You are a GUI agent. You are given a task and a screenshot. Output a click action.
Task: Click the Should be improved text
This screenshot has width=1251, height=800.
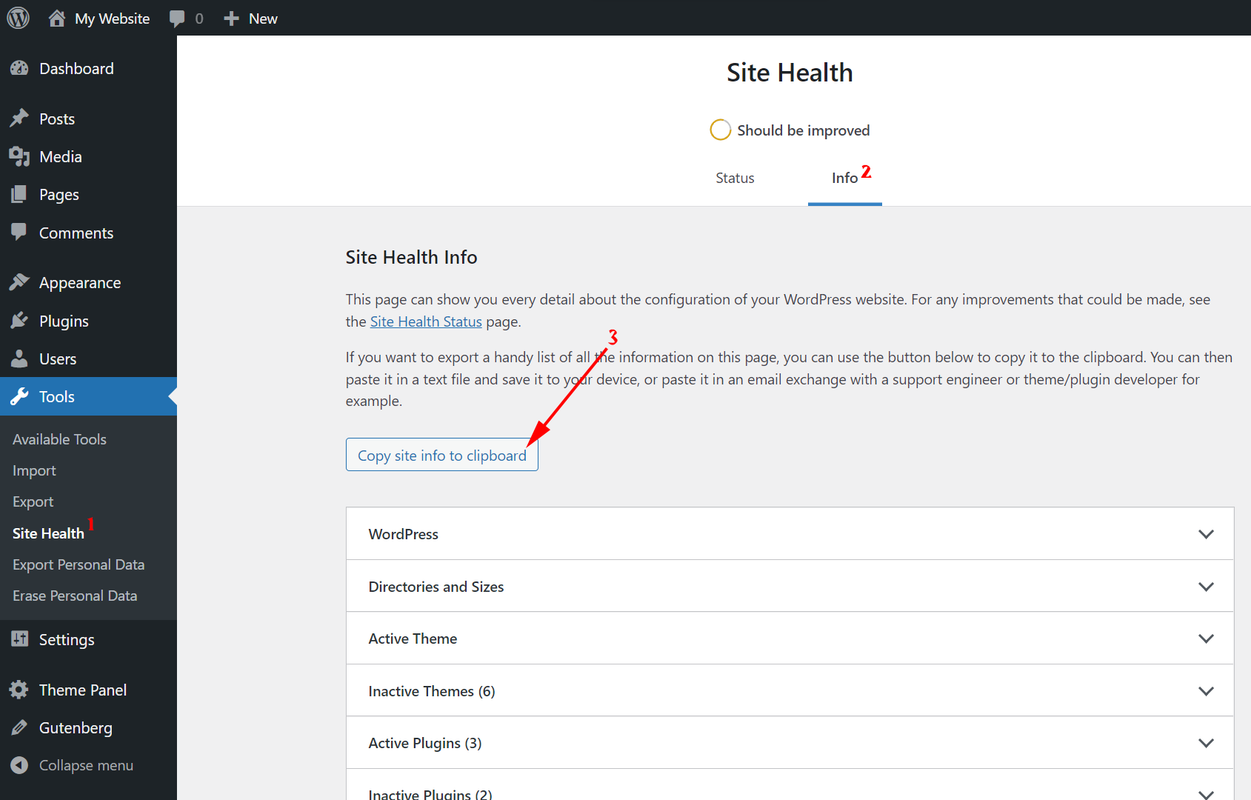(x=804, y=130)
